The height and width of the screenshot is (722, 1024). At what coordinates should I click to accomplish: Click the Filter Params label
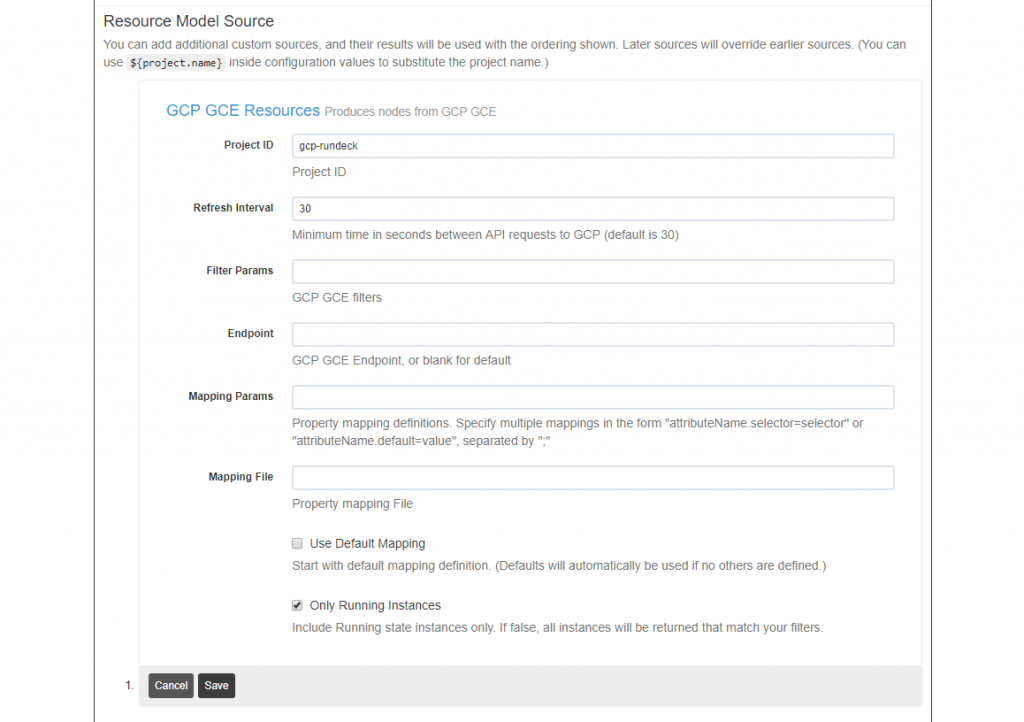[x=240, y=270]
